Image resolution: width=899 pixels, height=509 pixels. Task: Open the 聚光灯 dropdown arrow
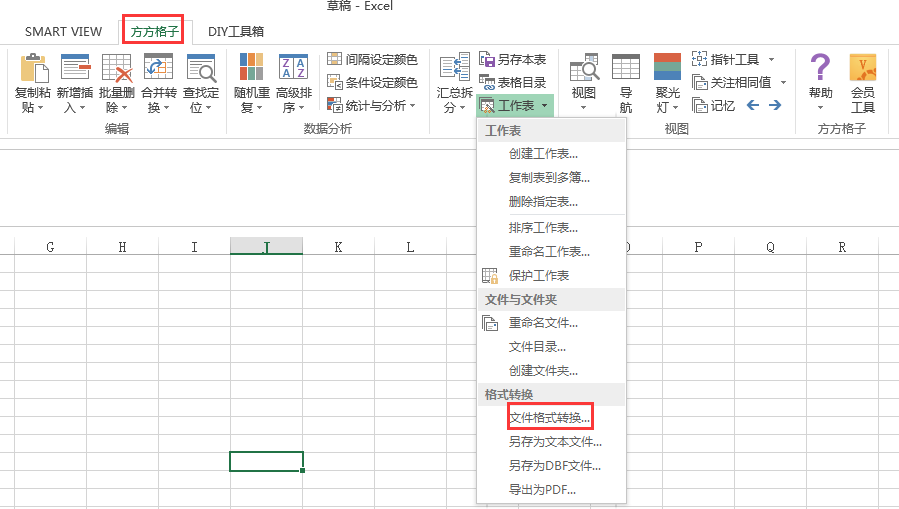click(x=675, y=108)
